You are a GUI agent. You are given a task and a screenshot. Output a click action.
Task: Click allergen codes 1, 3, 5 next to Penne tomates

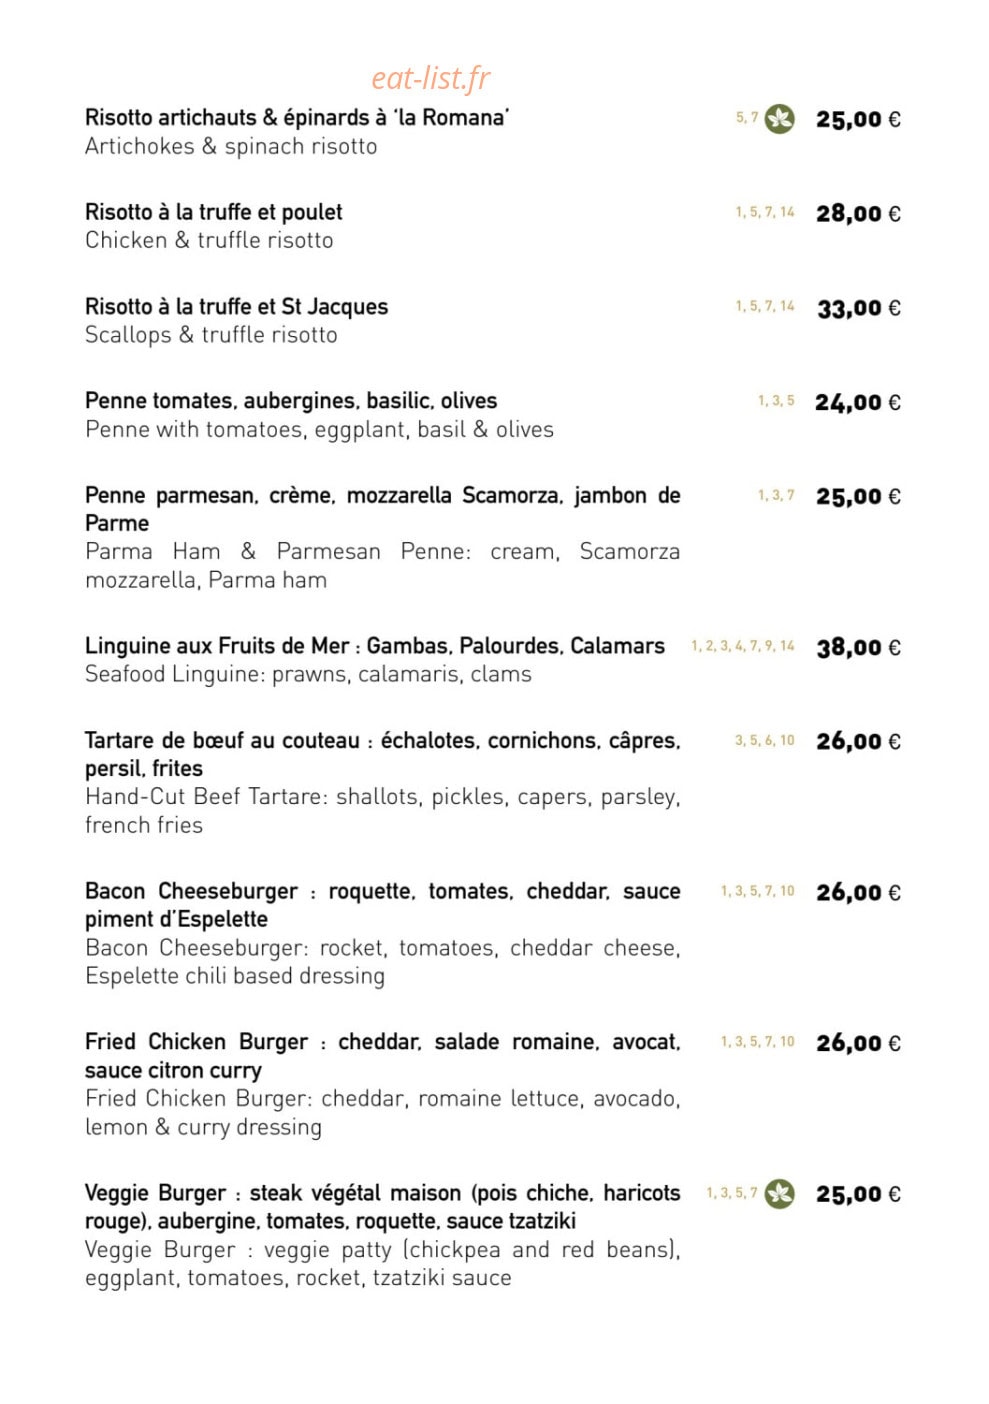tap(776, 401)
